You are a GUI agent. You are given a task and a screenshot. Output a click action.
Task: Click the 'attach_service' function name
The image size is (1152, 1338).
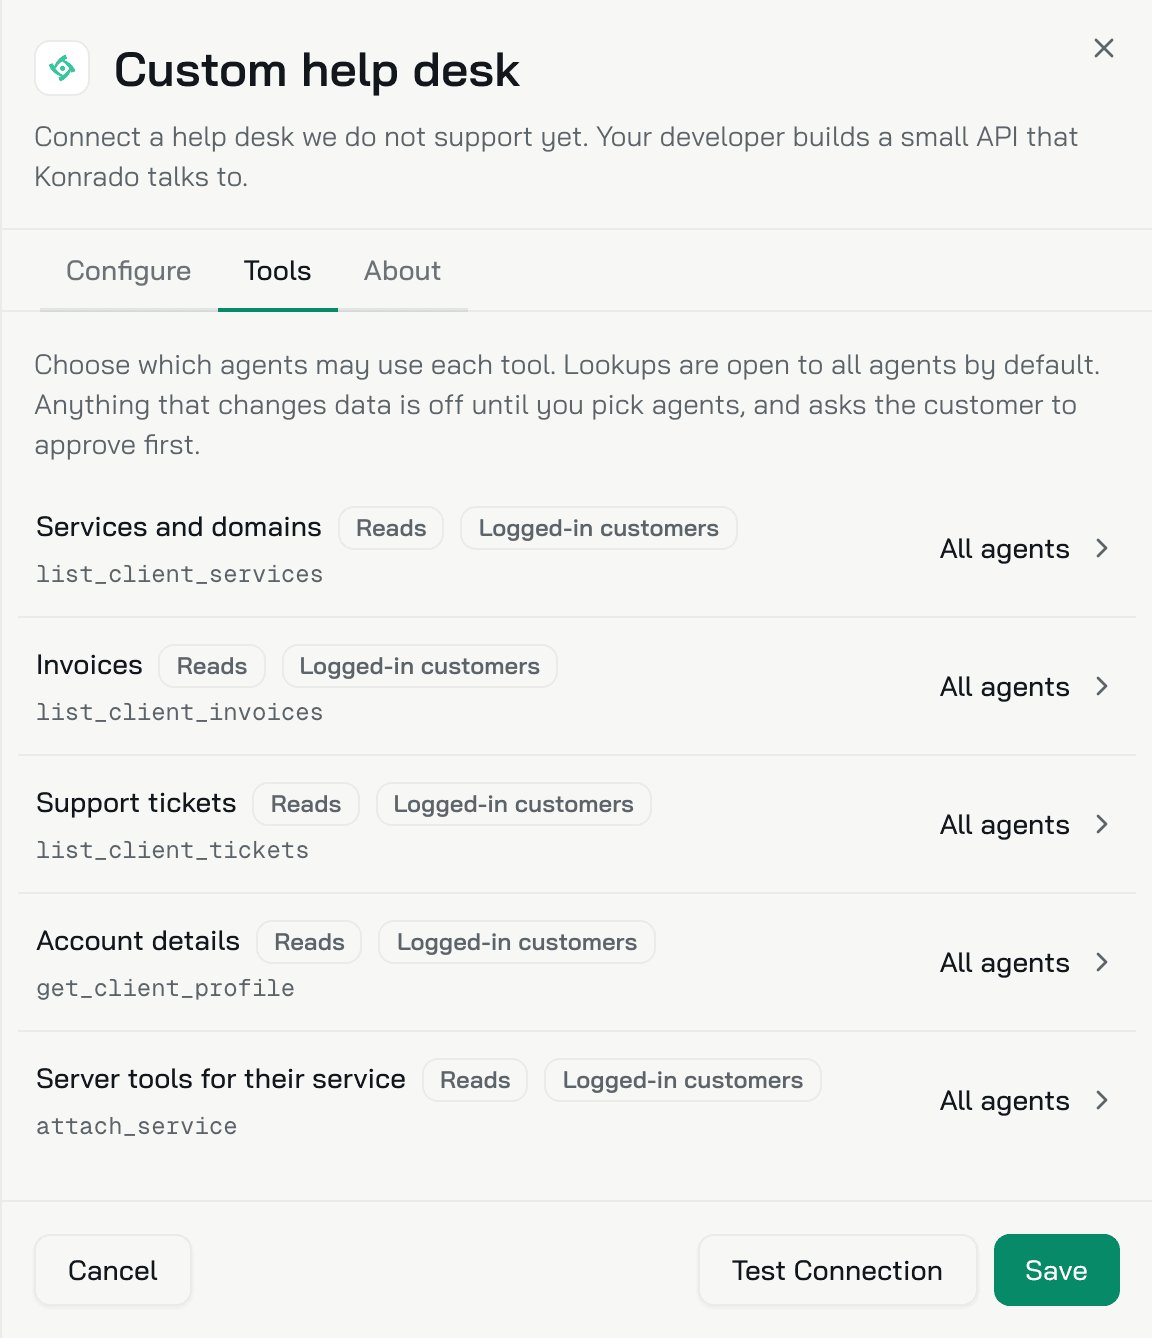pos(137,1126)
